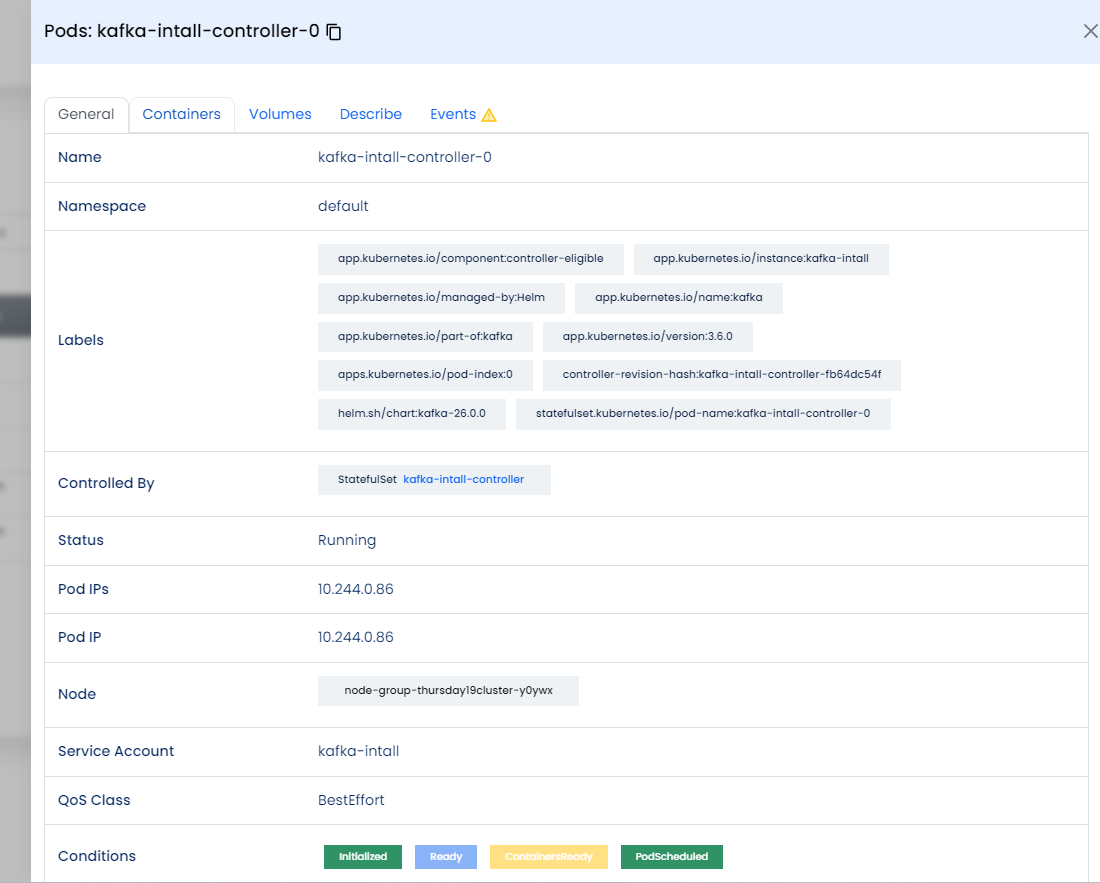The height and width of the screenshot is (883, 1100).
Task: Select the General tab
Action: pos(86,114)
